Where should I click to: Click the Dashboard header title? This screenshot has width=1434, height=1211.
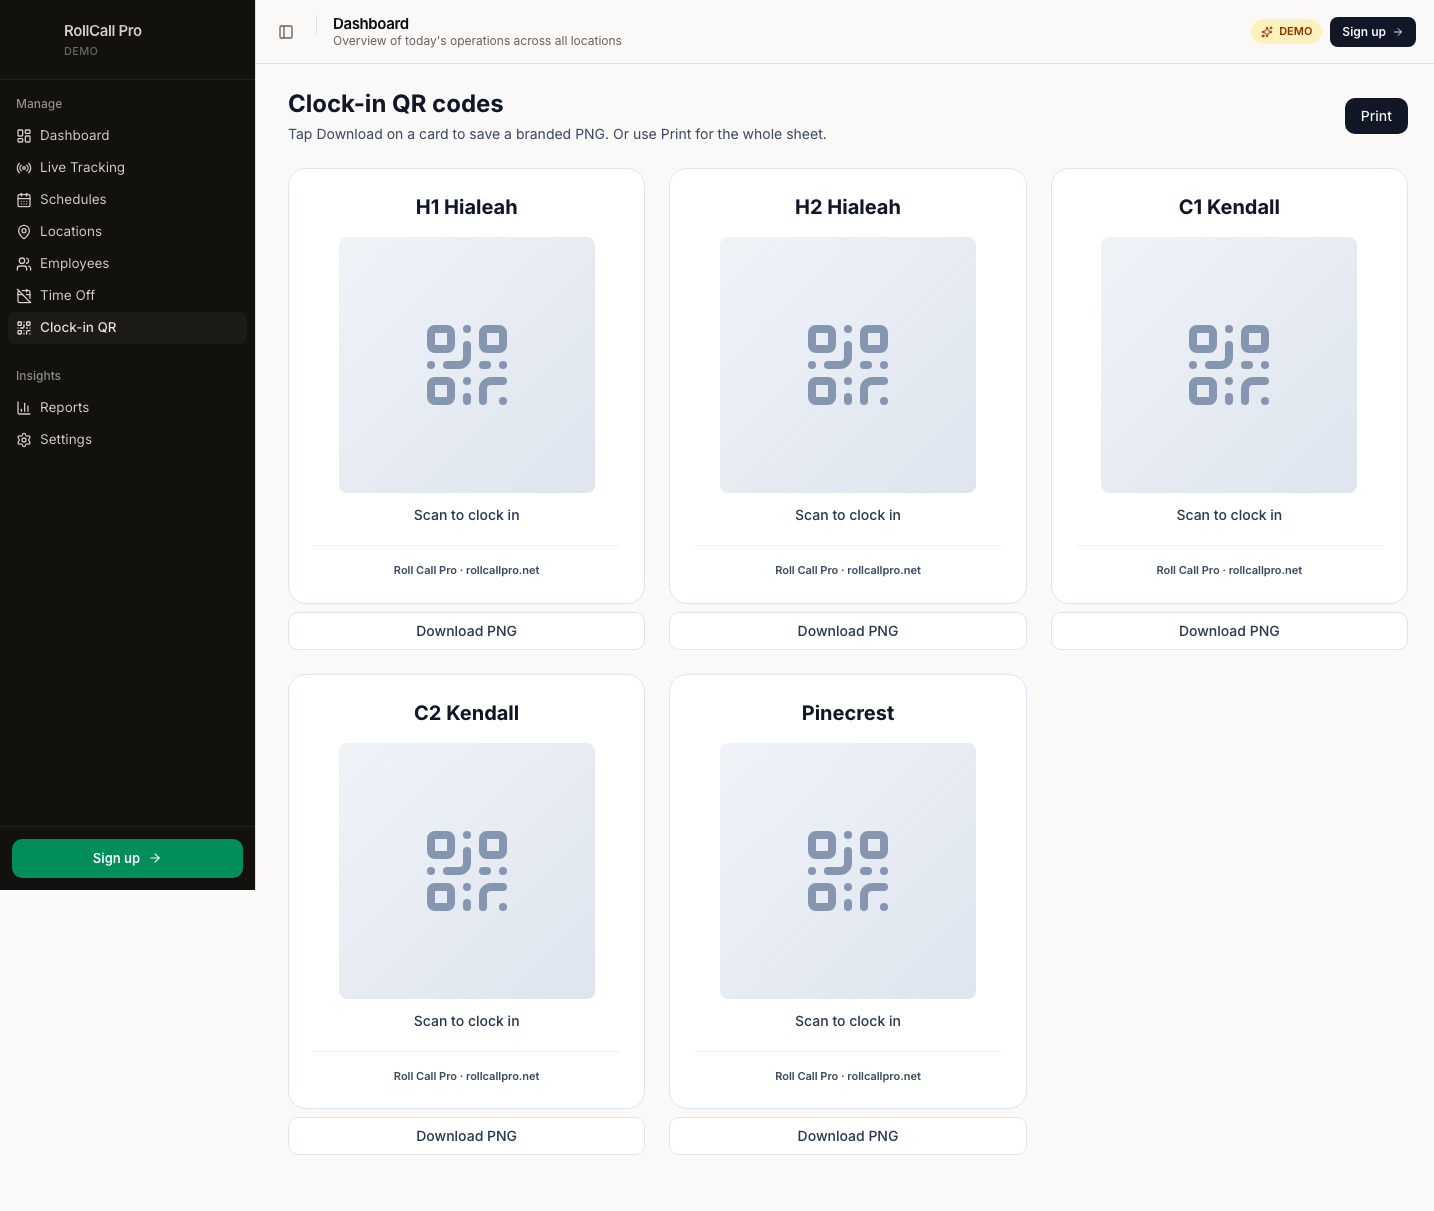tap(371, 24)
